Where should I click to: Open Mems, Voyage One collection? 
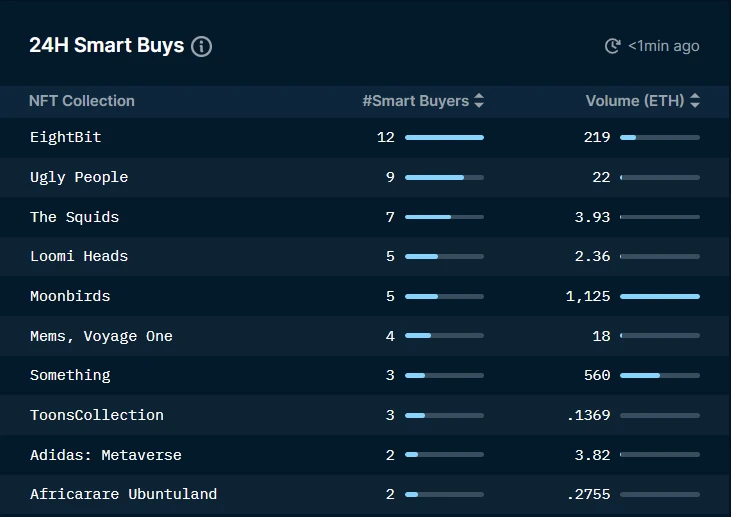101,336
